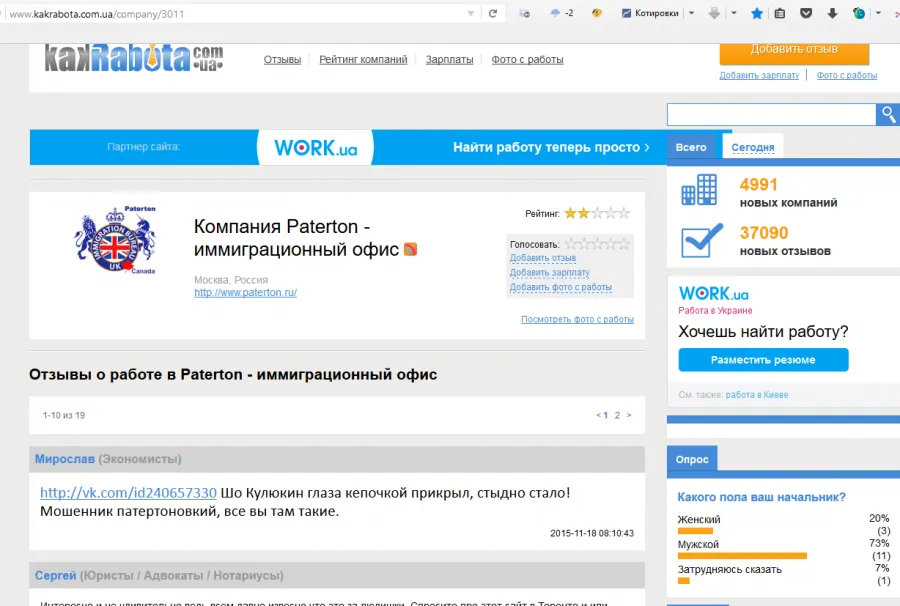
Task: Click the checkmark icon for new reviews
Action: coord(701,240)
